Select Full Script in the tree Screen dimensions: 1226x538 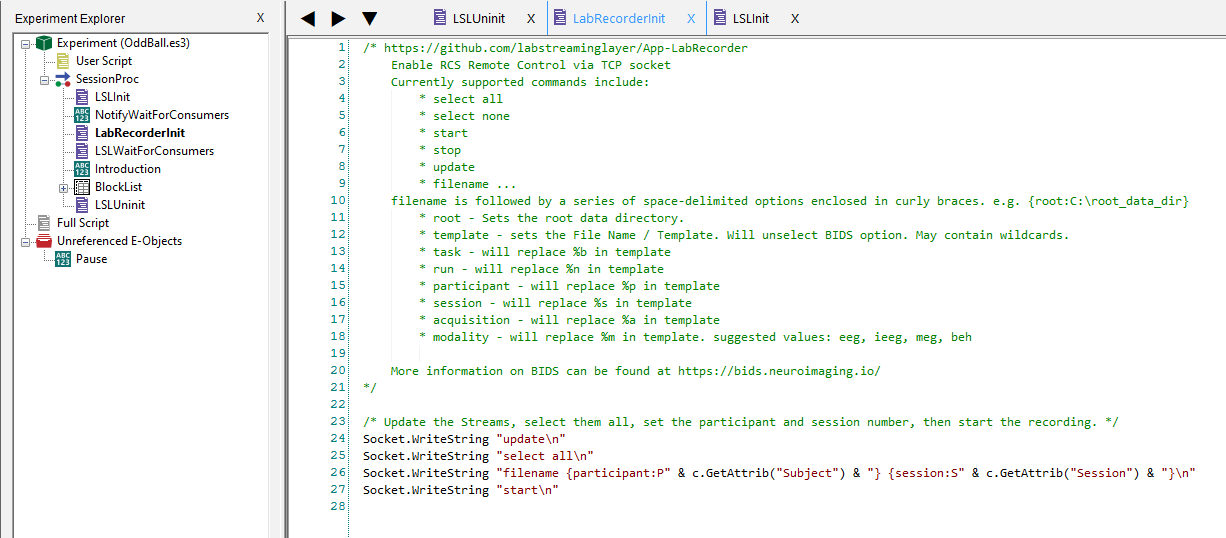click(83, 223)
